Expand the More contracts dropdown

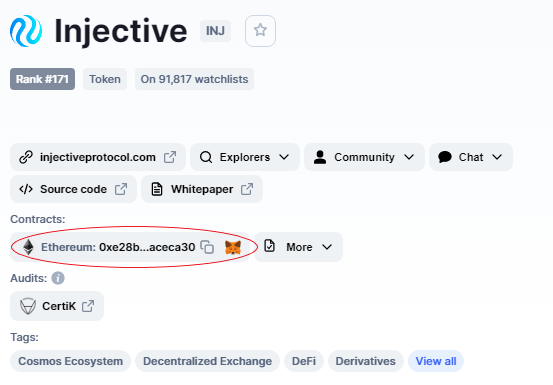298,247
